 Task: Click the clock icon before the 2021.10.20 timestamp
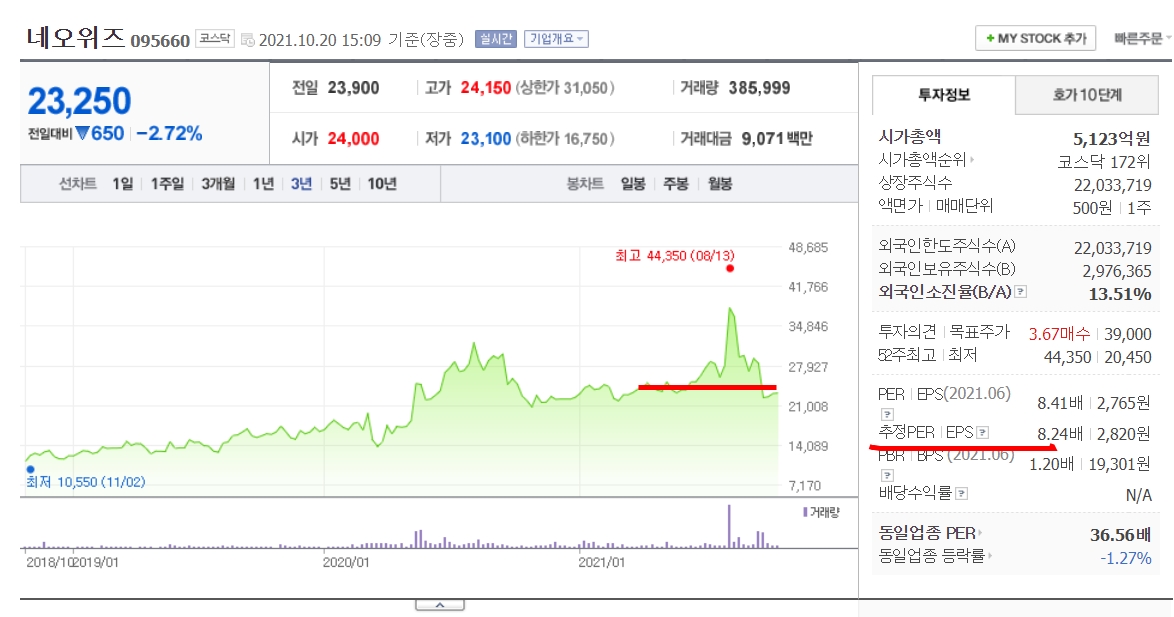tap(248, 40)
